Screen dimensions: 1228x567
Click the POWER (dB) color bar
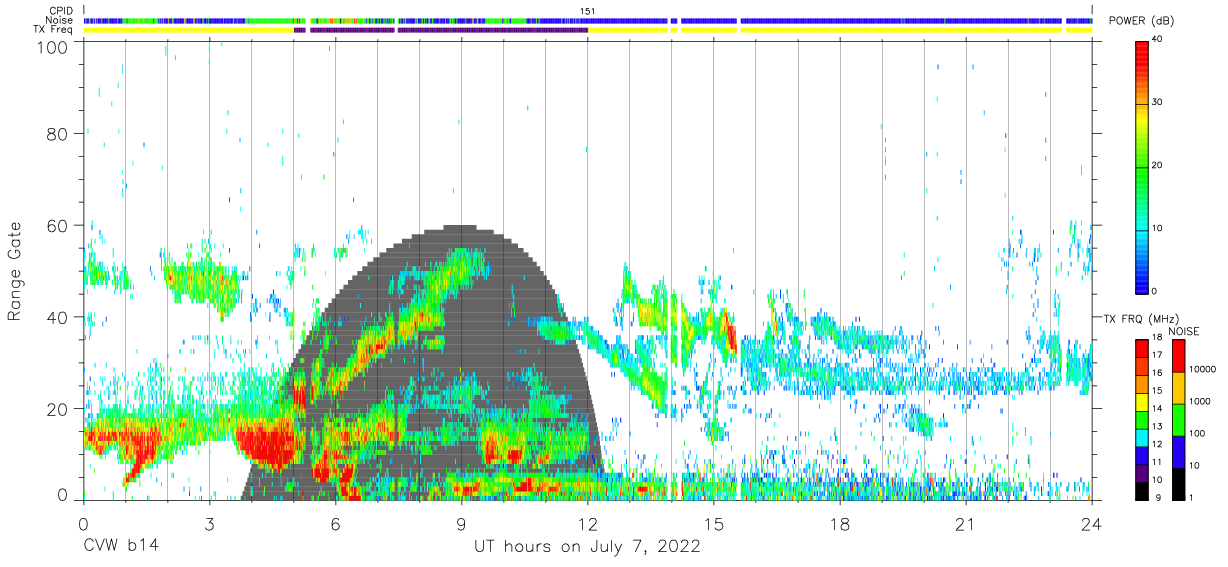point(1142,166)
